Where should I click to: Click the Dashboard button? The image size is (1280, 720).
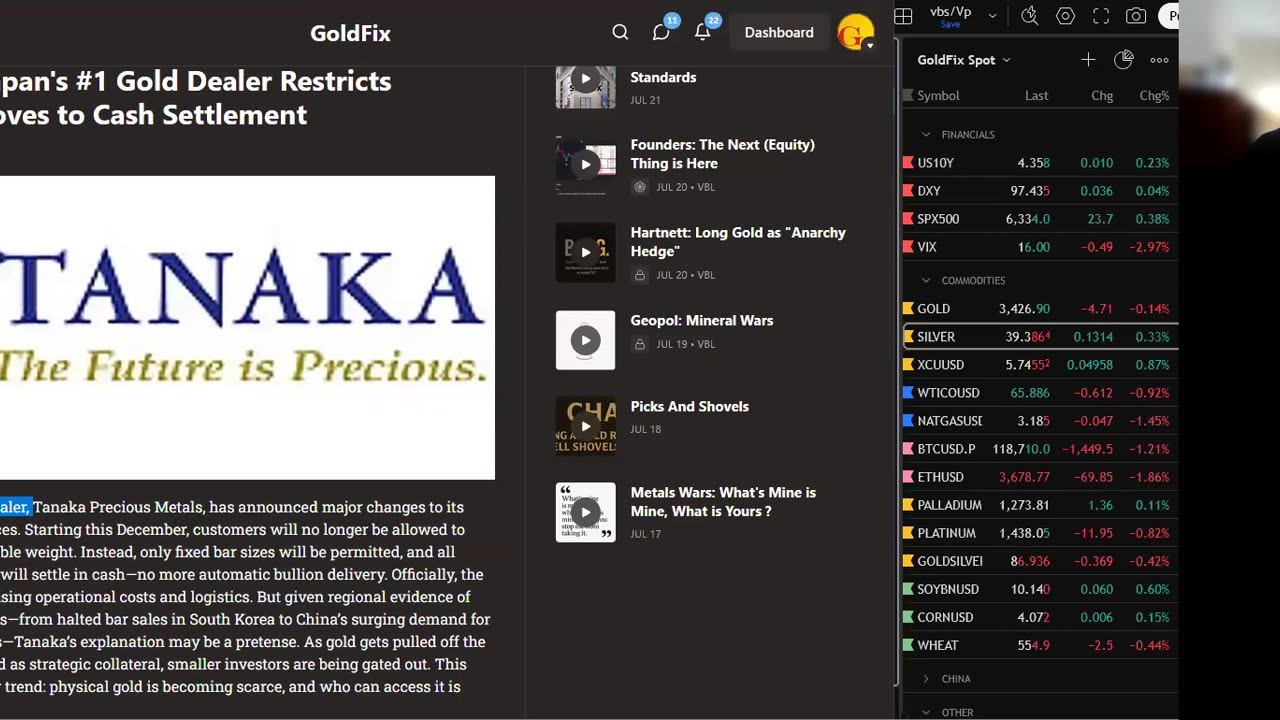click(779, 33)
